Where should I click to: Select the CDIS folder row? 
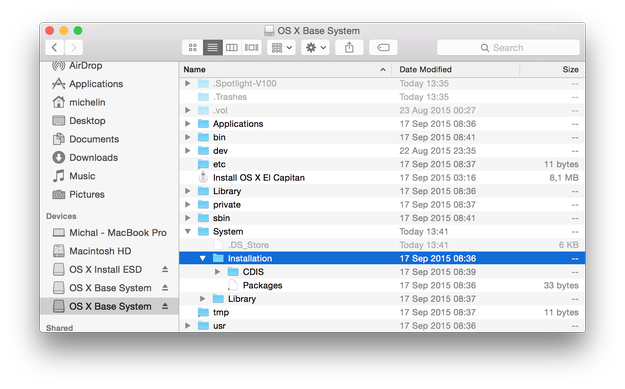(x=382, y=272)
